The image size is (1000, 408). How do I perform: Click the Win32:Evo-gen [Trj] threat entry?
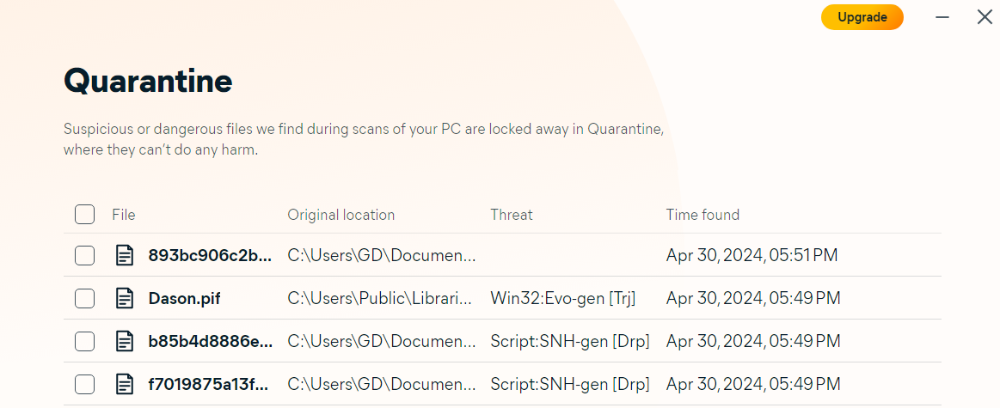click(x=563, y=298)
